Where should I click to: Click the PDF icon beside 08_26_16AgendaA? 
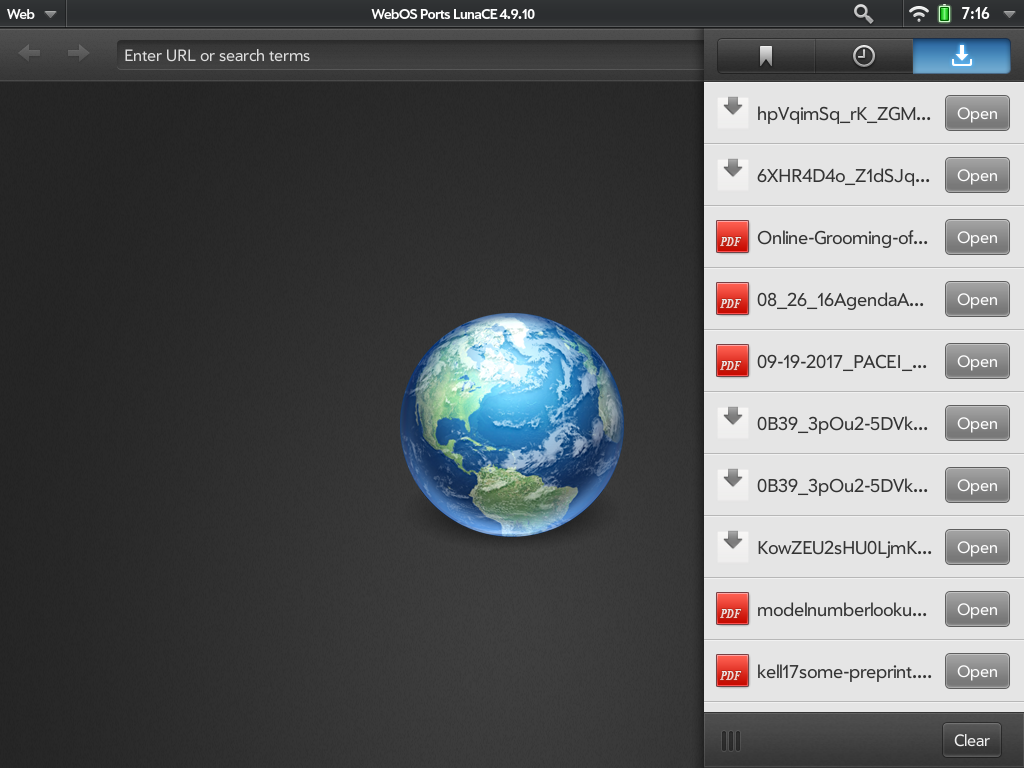[x=733, y=299]
